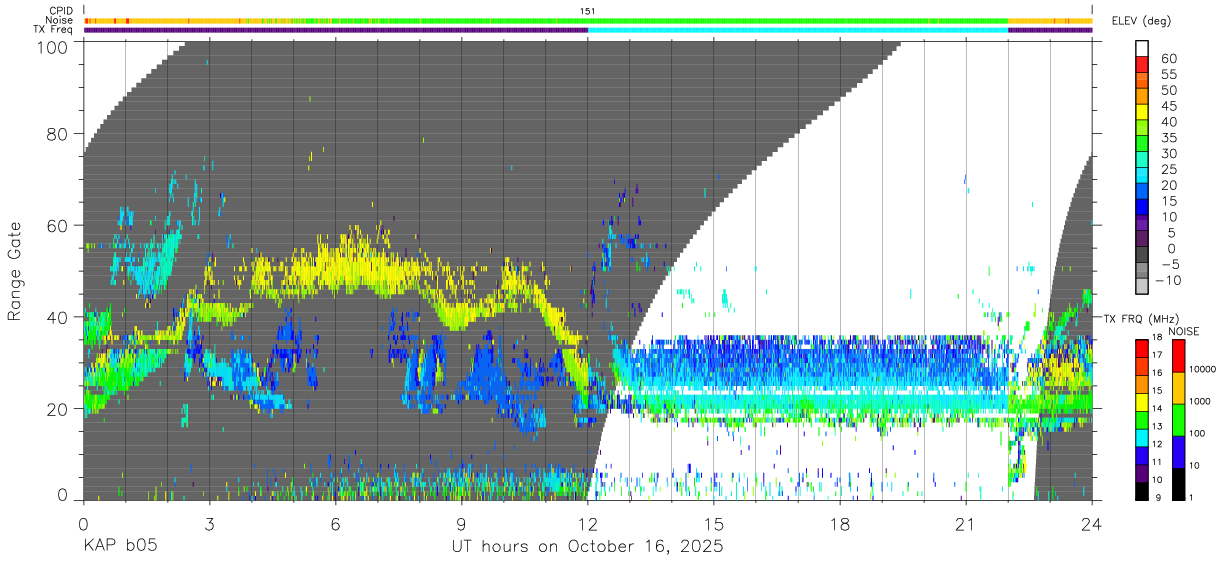This screenshot has height=567, width=1228.
Task: Click the 18 tick on UT hours axis
Action: coord(840,524)
